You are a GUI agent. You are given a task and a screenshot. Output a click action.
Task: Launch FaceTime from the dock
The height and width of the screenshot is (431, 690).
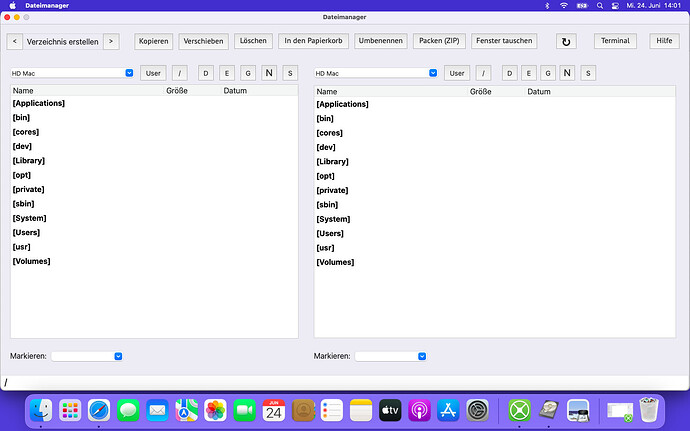[x=244, y=410]
